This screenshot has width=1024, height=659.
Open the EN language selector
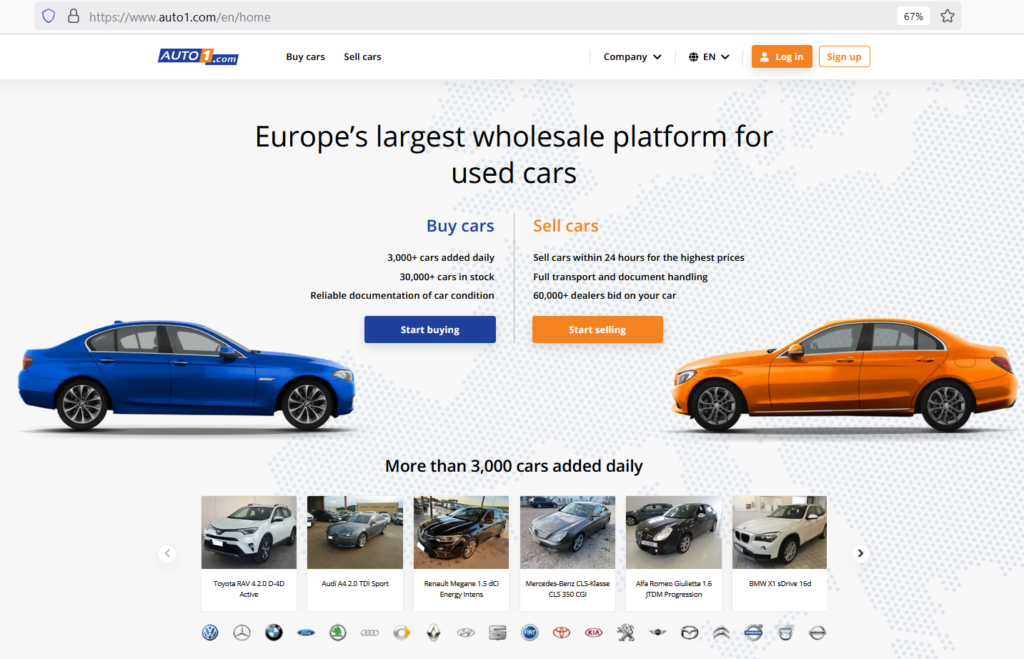click(709, 57)
